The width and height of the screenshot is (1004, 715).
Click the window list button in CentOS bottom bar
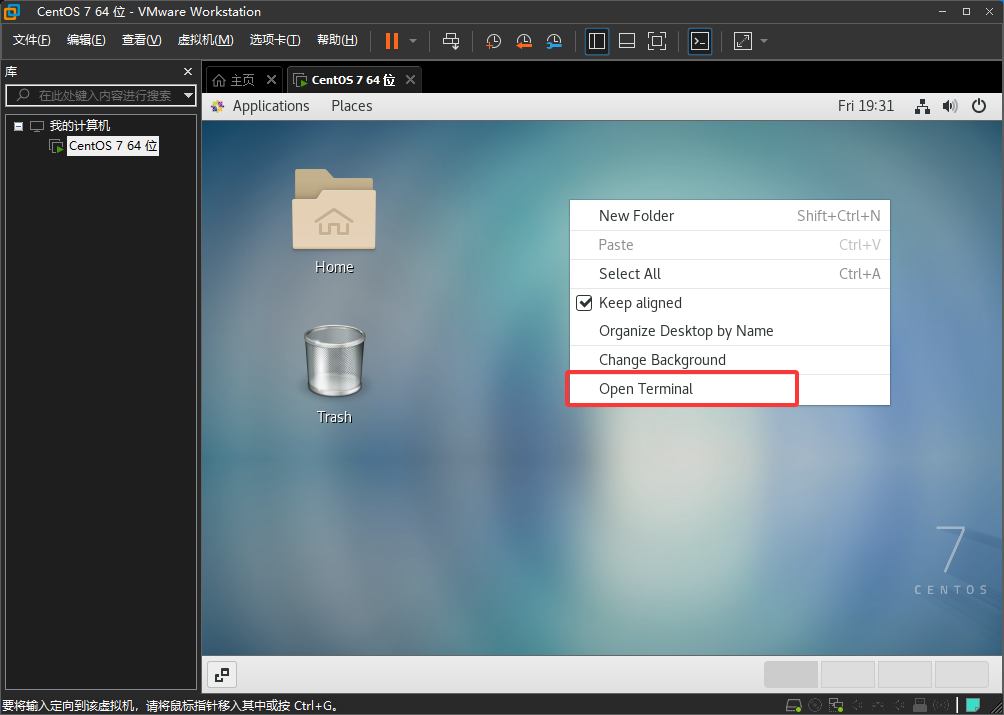[222, 675]
